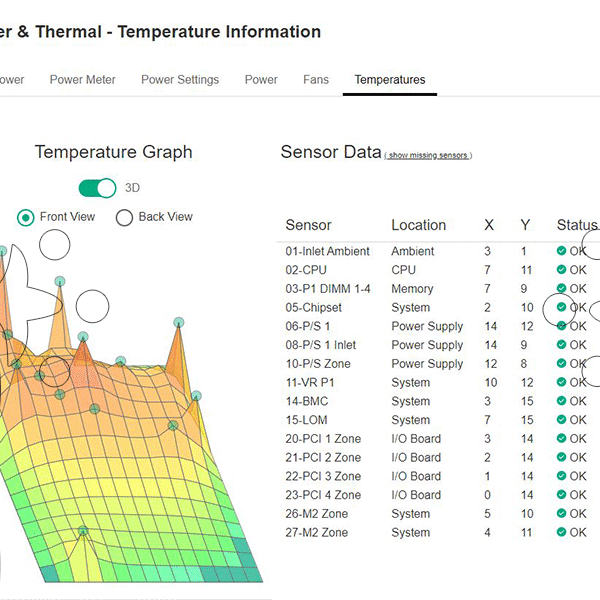Click the OK check icon for 06-P/S 1
This screenshot has height=600, width=600.
tap(562, 327)
